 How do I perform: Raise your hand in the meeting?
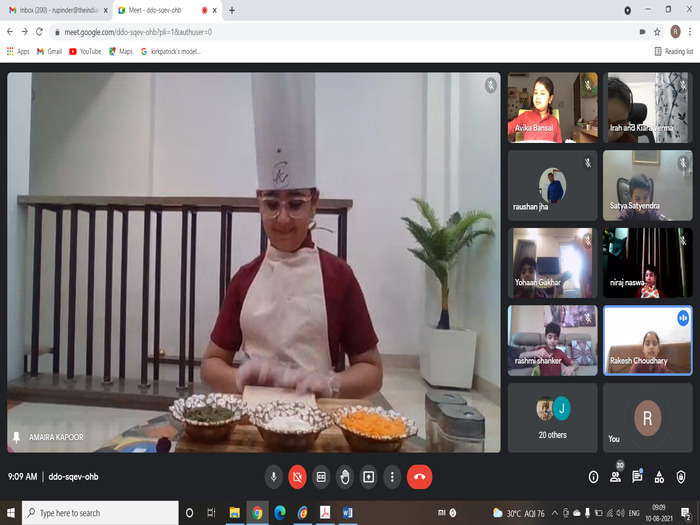click(x=345, y=477)
